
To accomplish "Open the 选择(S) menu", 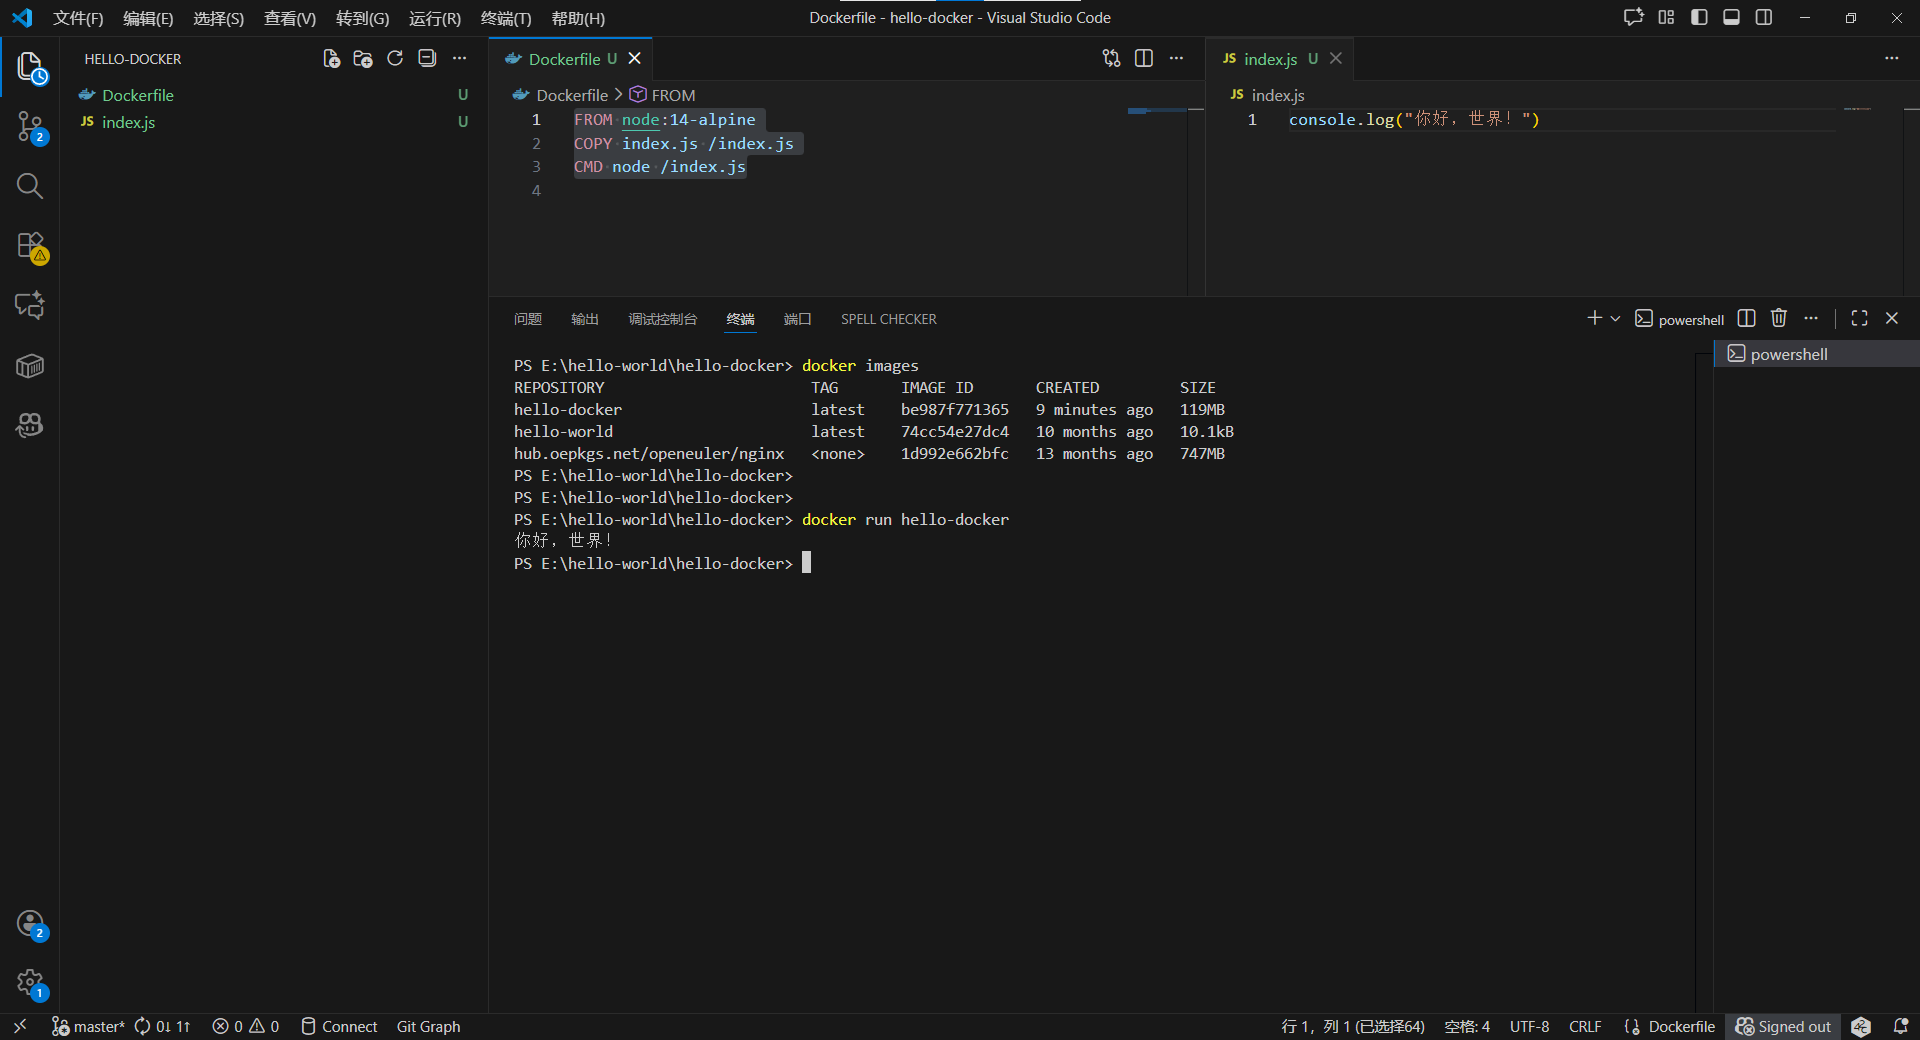I will click(218, 18).
